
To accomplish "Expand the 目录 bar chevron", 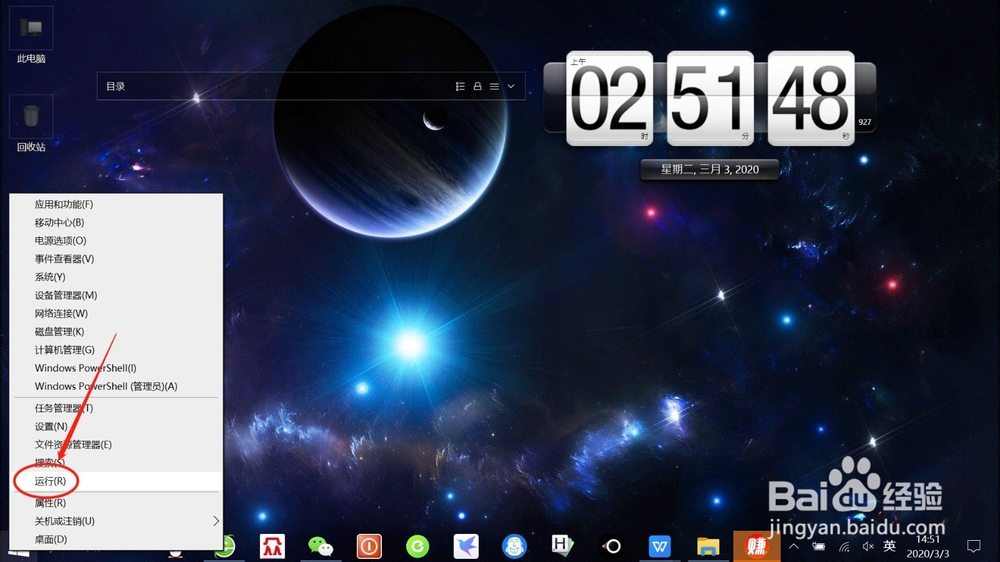I will pyautogui.click(x=511, y=86).
